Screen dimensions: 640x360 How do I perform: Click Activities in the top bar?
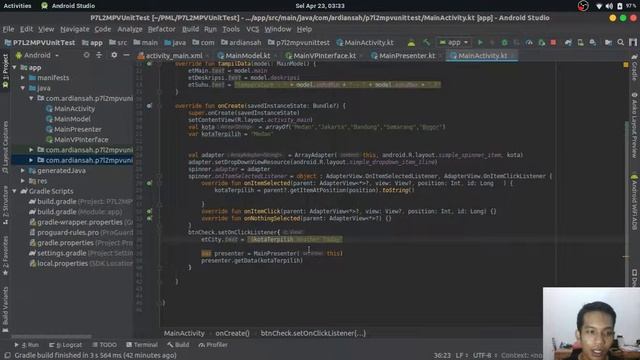(17, 6)
